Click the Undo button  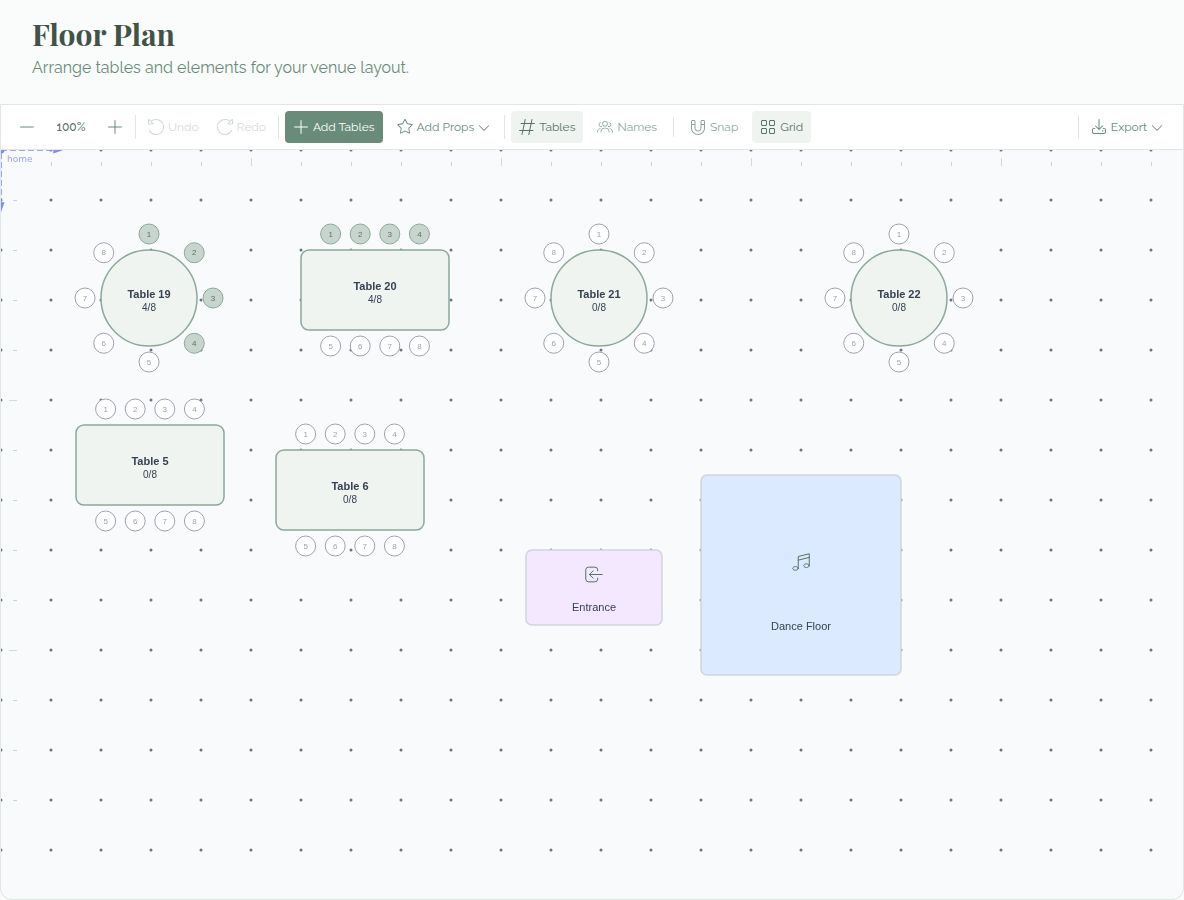[x=173, y=127]
